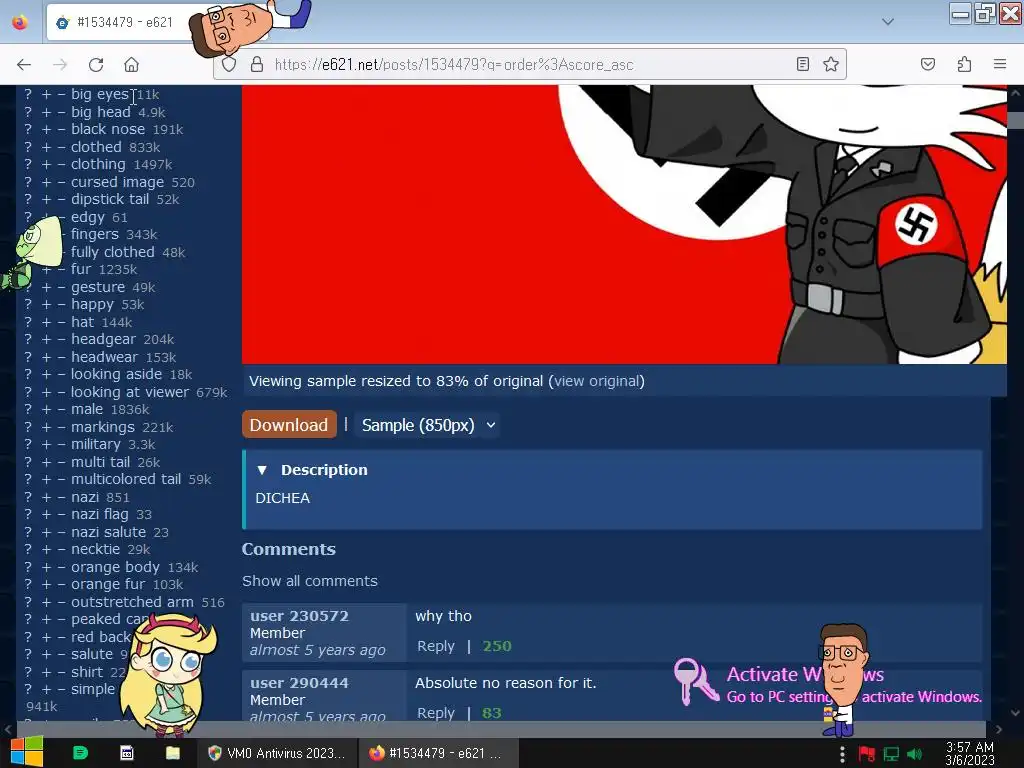This screenshot has width=1024, height=768.
Task: Exclude 'clothing' tag with minus sign
Action: 61,165
